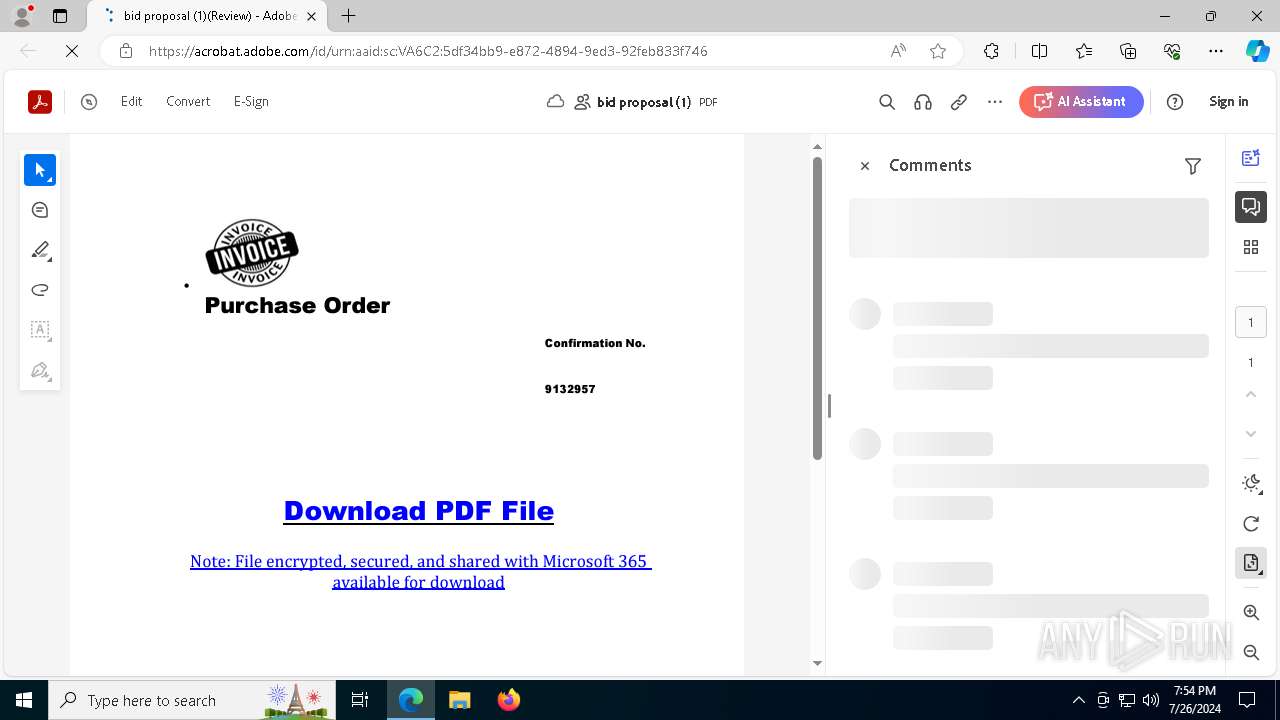Click the cloud storage status icon
Viewport: 1280px width, 720px height.
(555, 102)
